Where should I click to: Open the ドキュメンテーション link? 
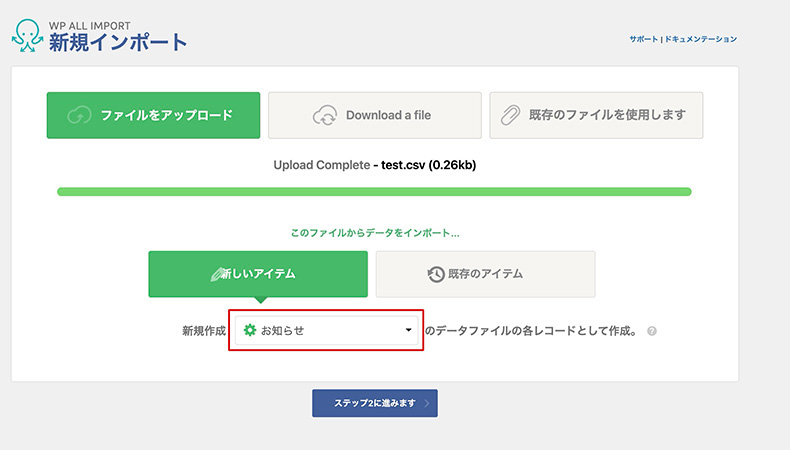[701, 39]
